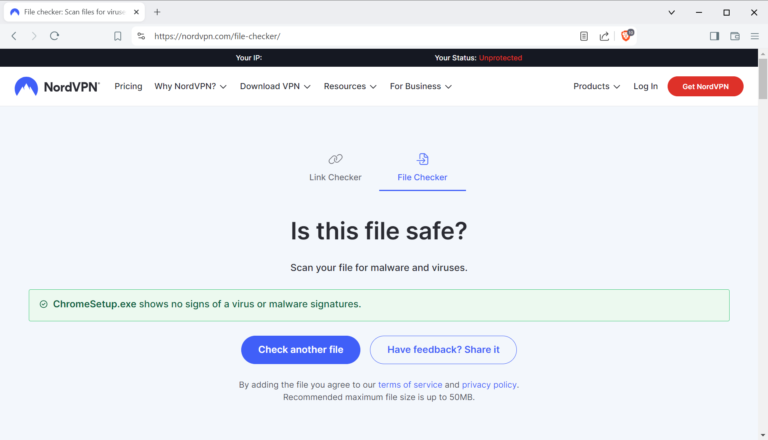This screenshot has width=768, height=440.
Task: Go back using the browser back arrow
Action: coord(14,36)
